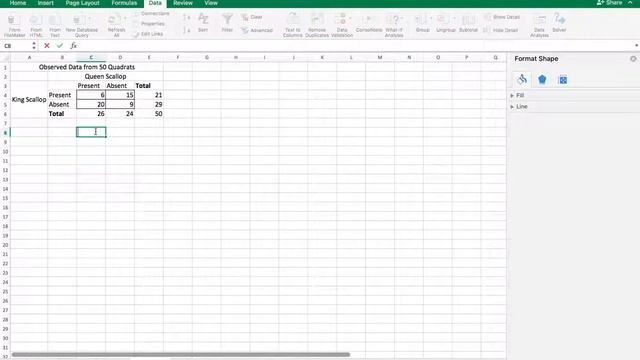Select the row total cell showing 21
Screen dimensions: 640x360
(x=149, y=95)
